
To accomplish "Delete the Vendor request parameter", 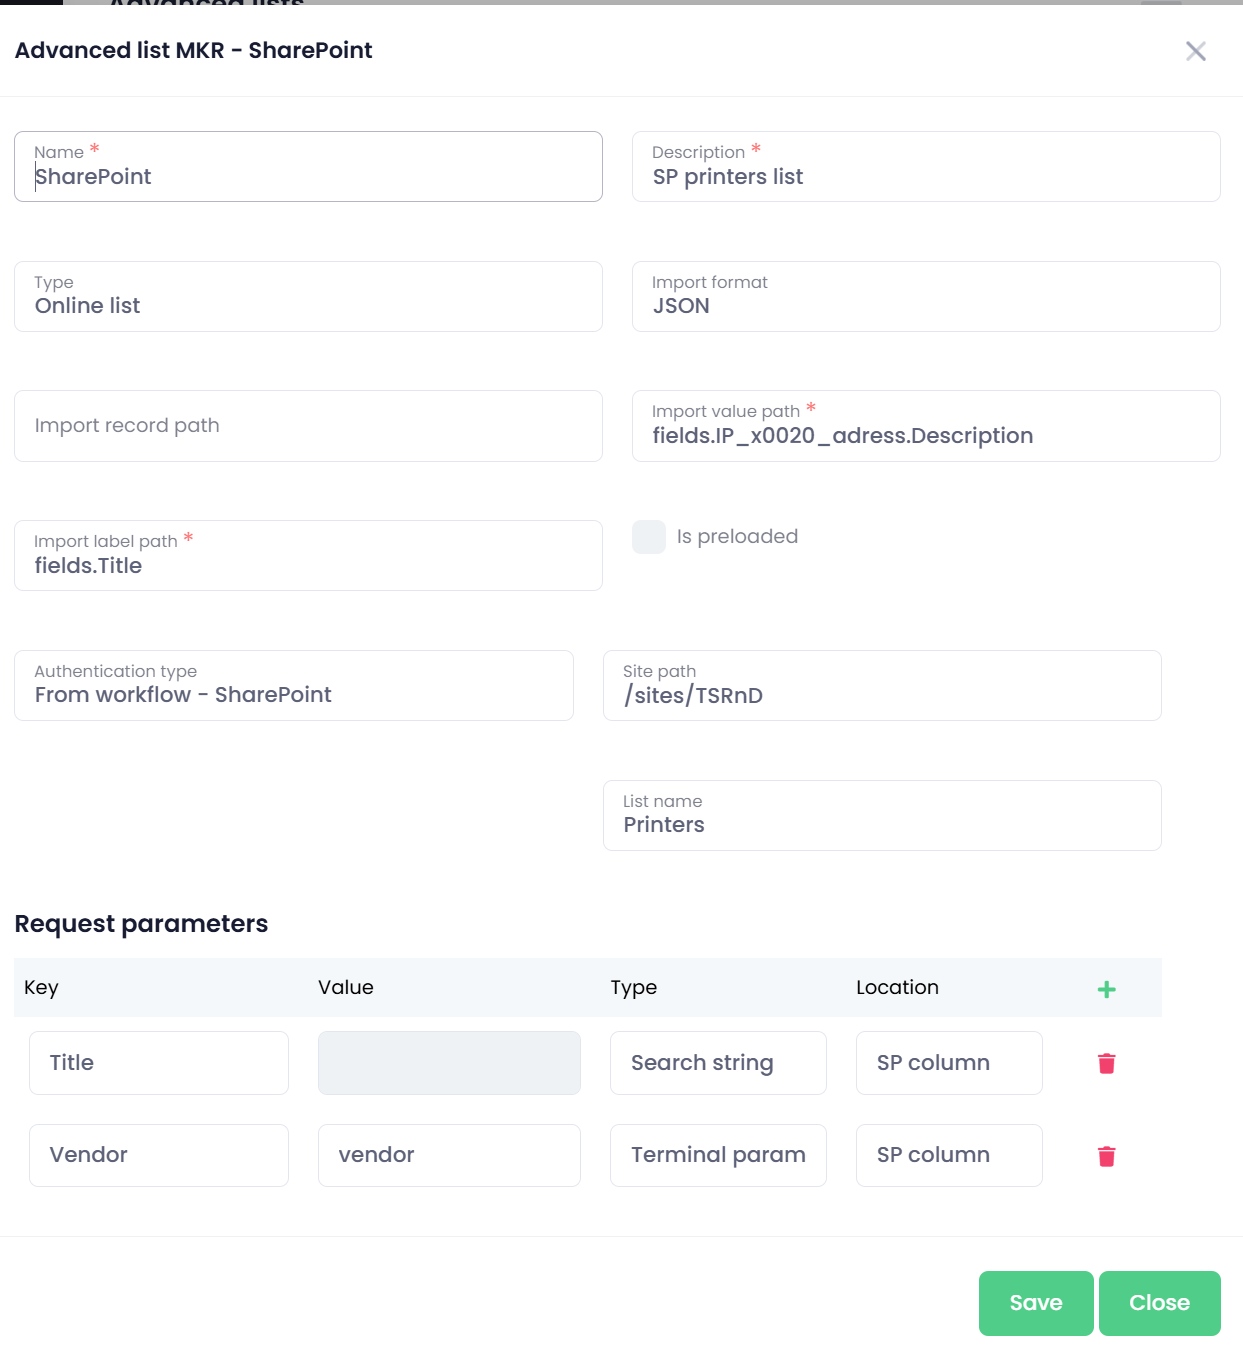I will click(x=1106, y=1156).
